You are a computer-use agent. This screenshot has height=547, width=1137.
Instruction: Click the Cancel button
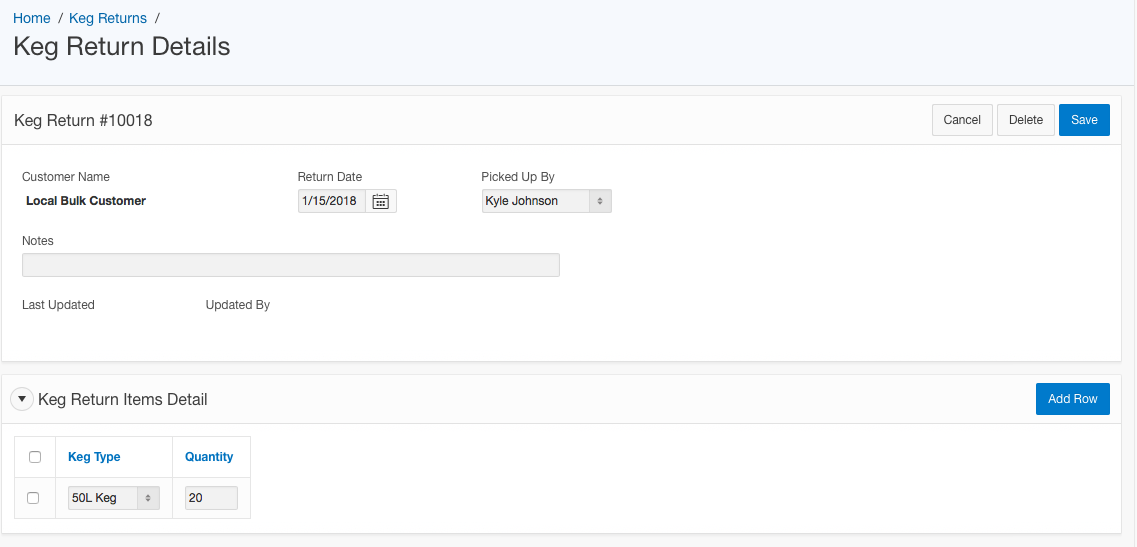pyautogui.click(x=962, y=120)
